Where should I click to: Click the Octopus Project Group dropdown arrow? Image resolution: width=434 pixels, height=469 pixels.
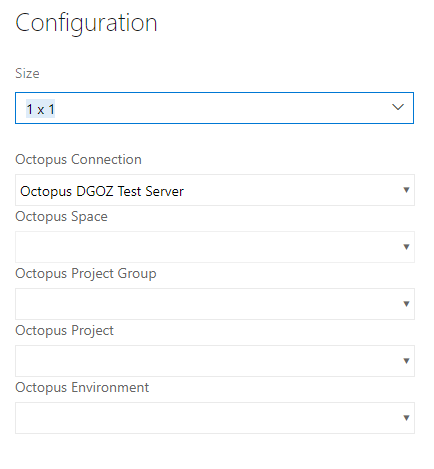(406, 304)
